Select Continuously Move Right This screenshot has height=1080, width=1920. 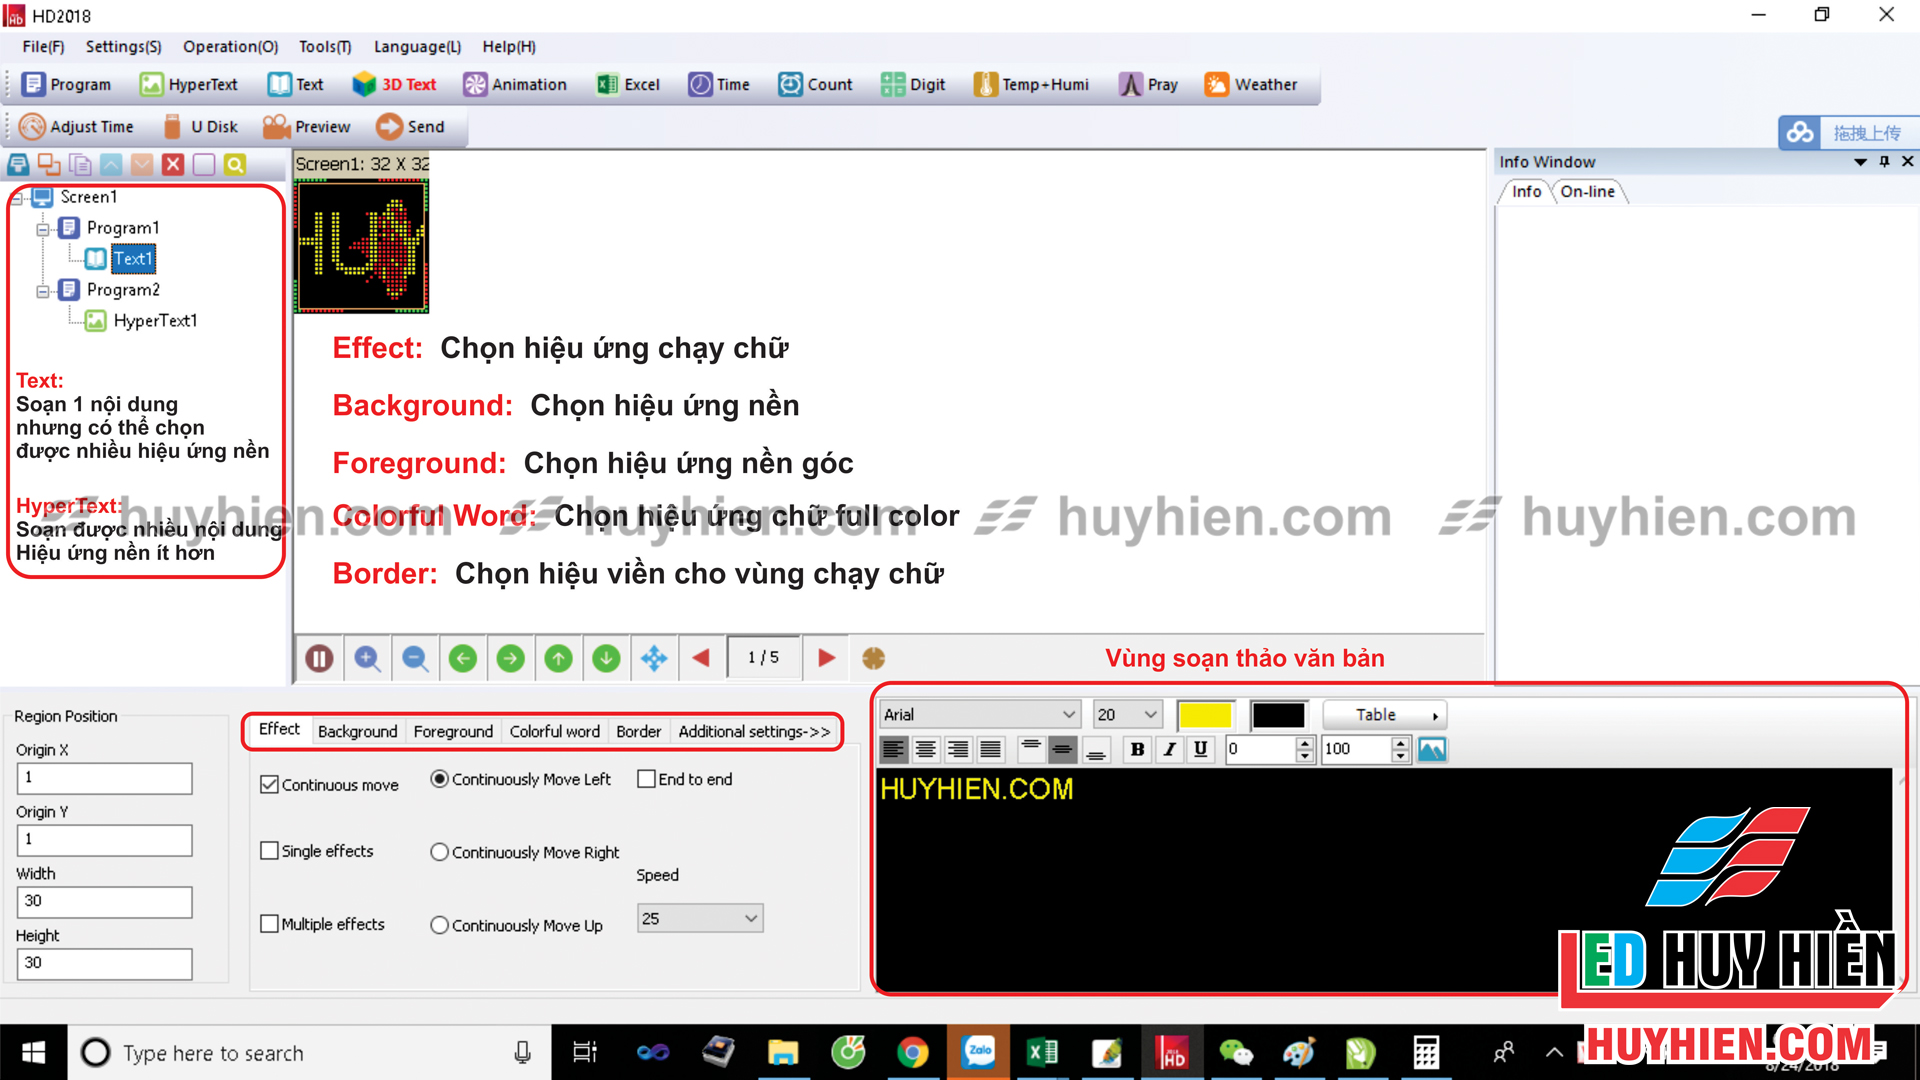pyautogui.click(x=439, y=851)
